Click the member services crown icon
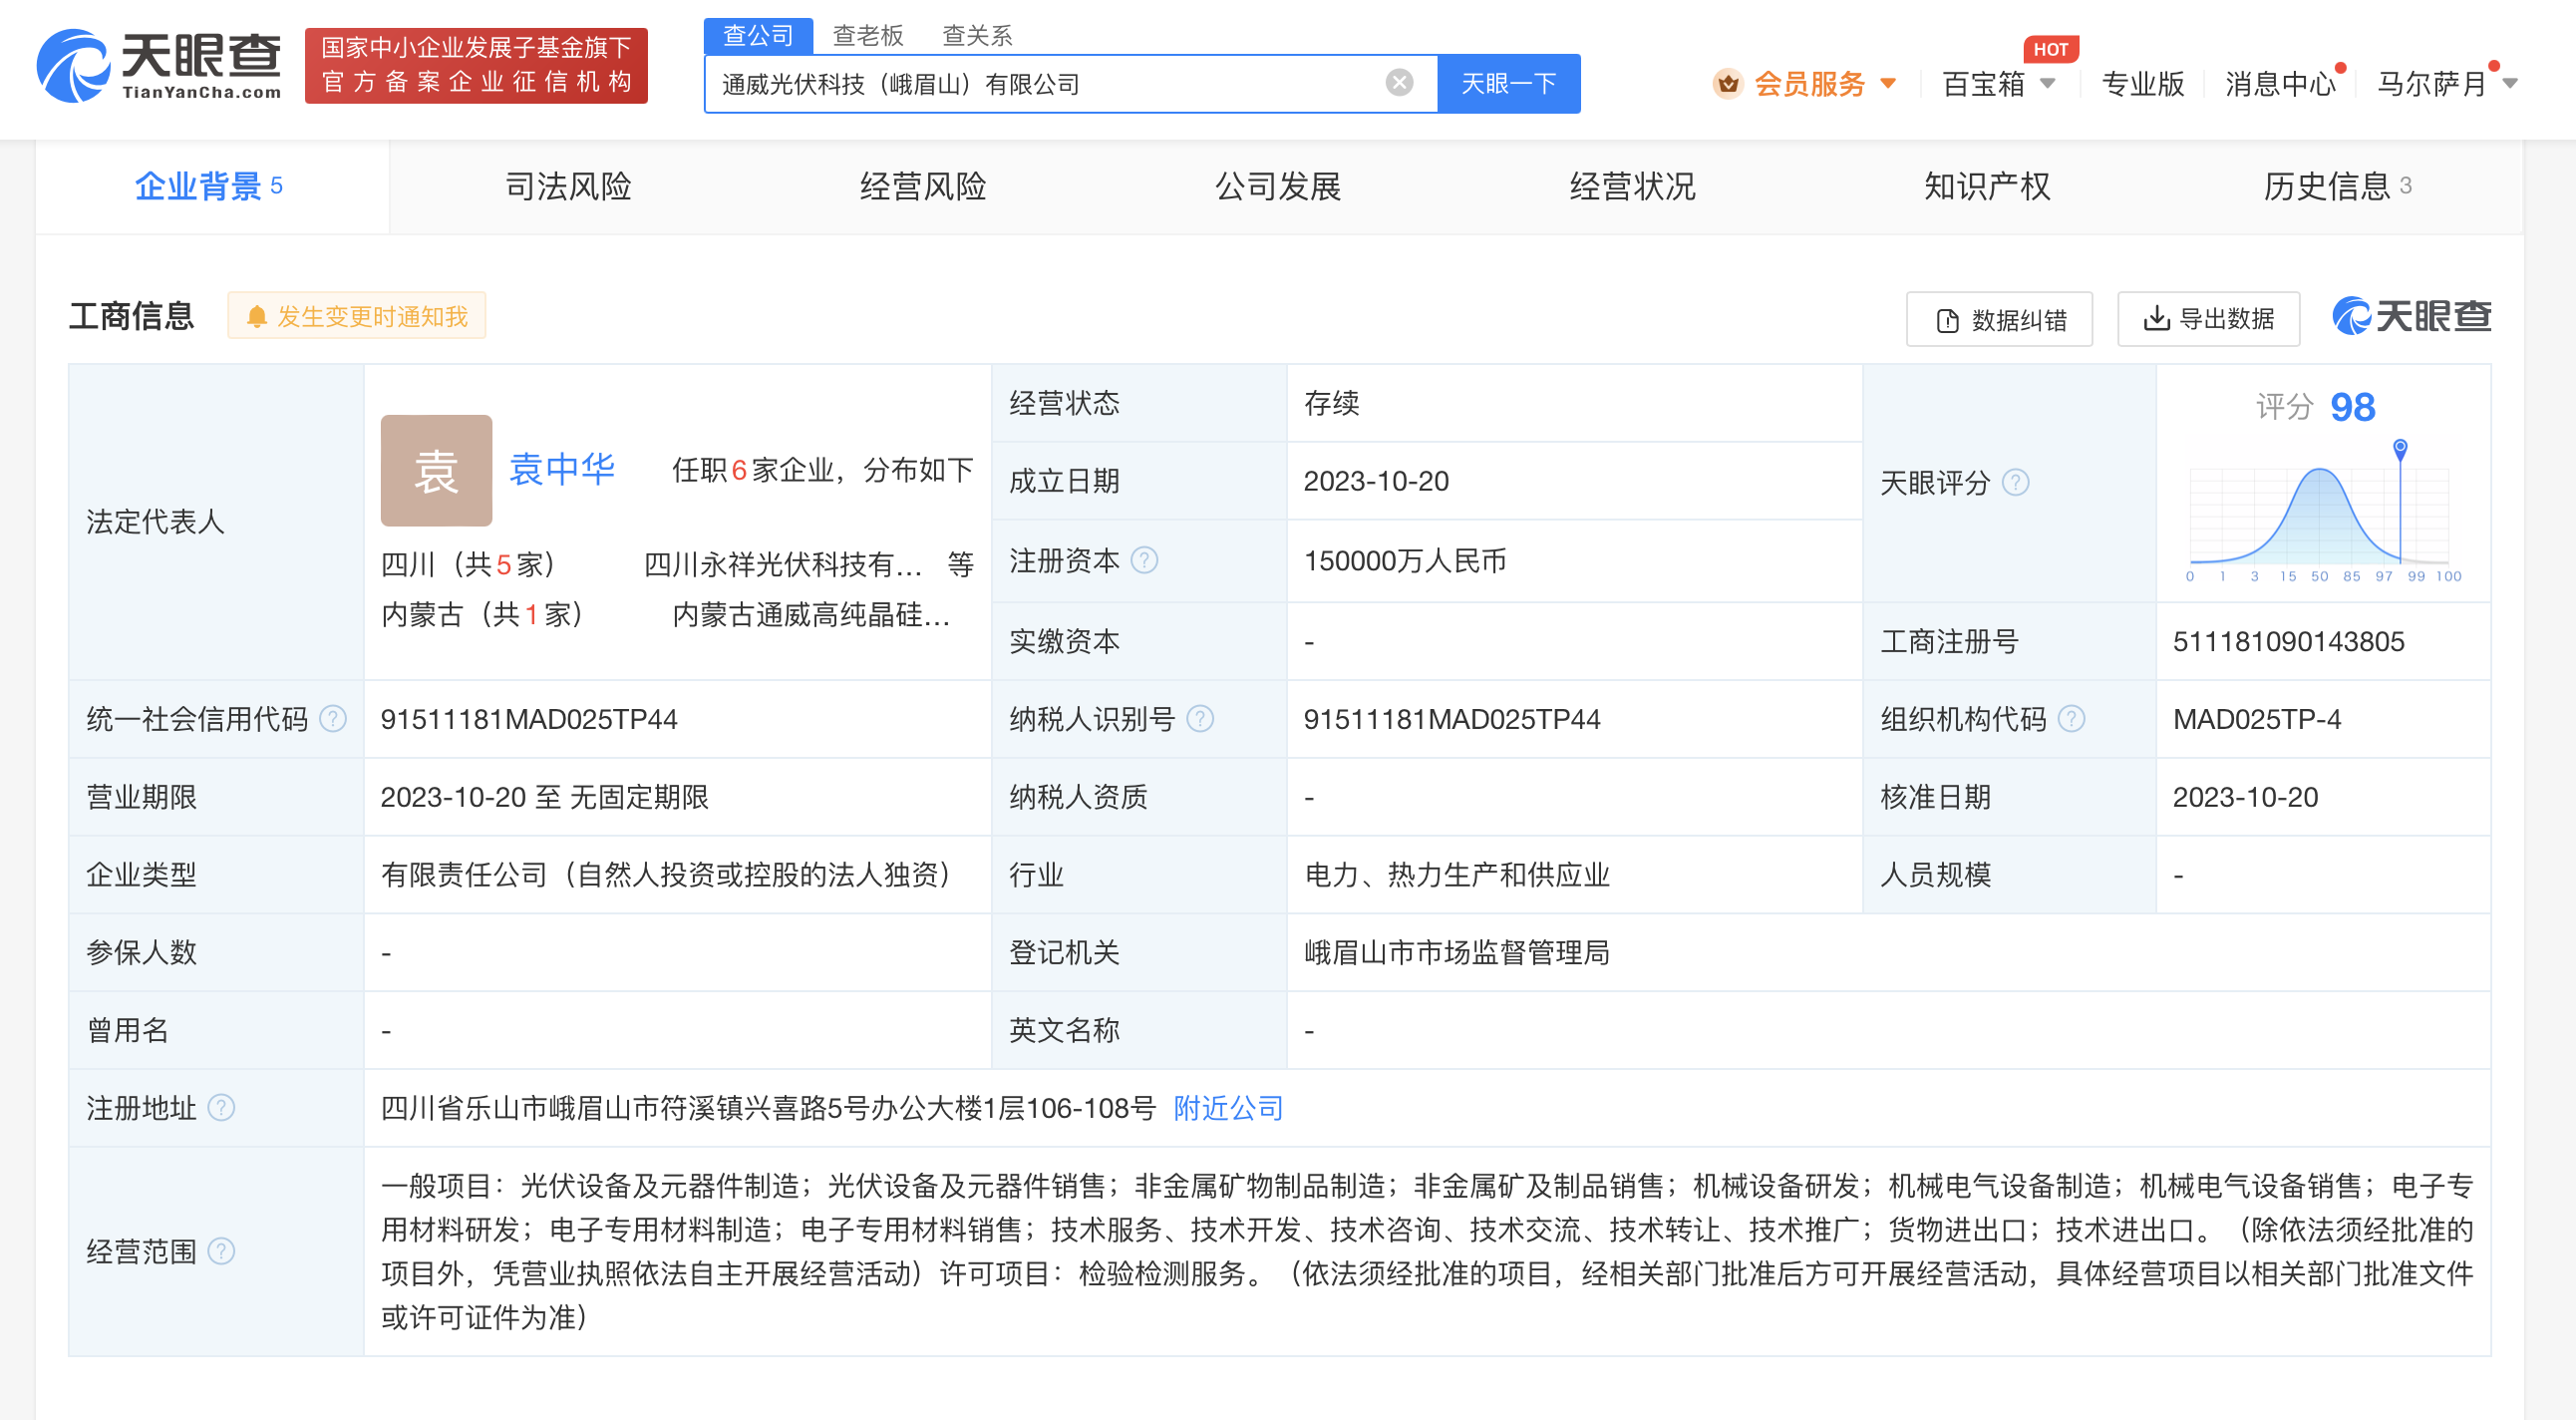The image size is (2576, 1420). click(1727, 84)
